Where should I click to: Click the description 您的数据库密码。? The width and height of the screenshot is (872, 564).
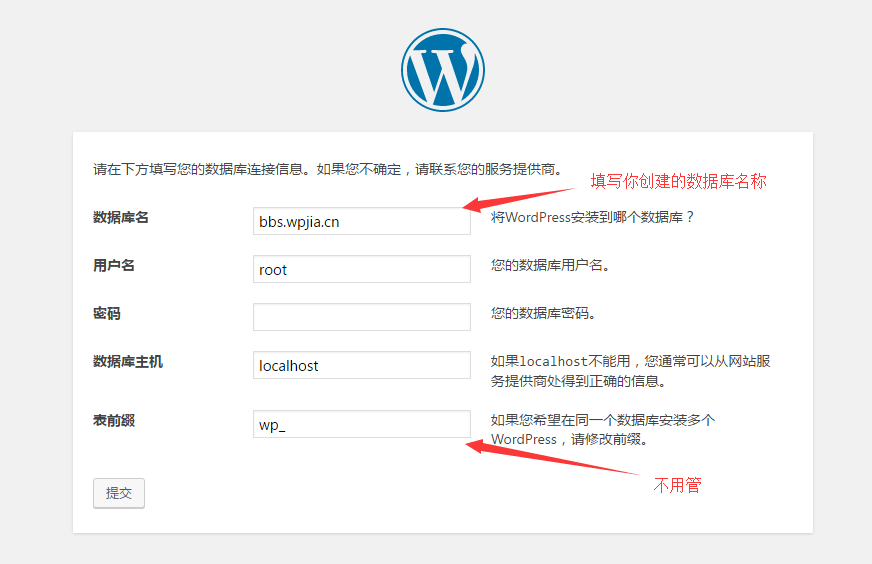click(x=543, y=313)
